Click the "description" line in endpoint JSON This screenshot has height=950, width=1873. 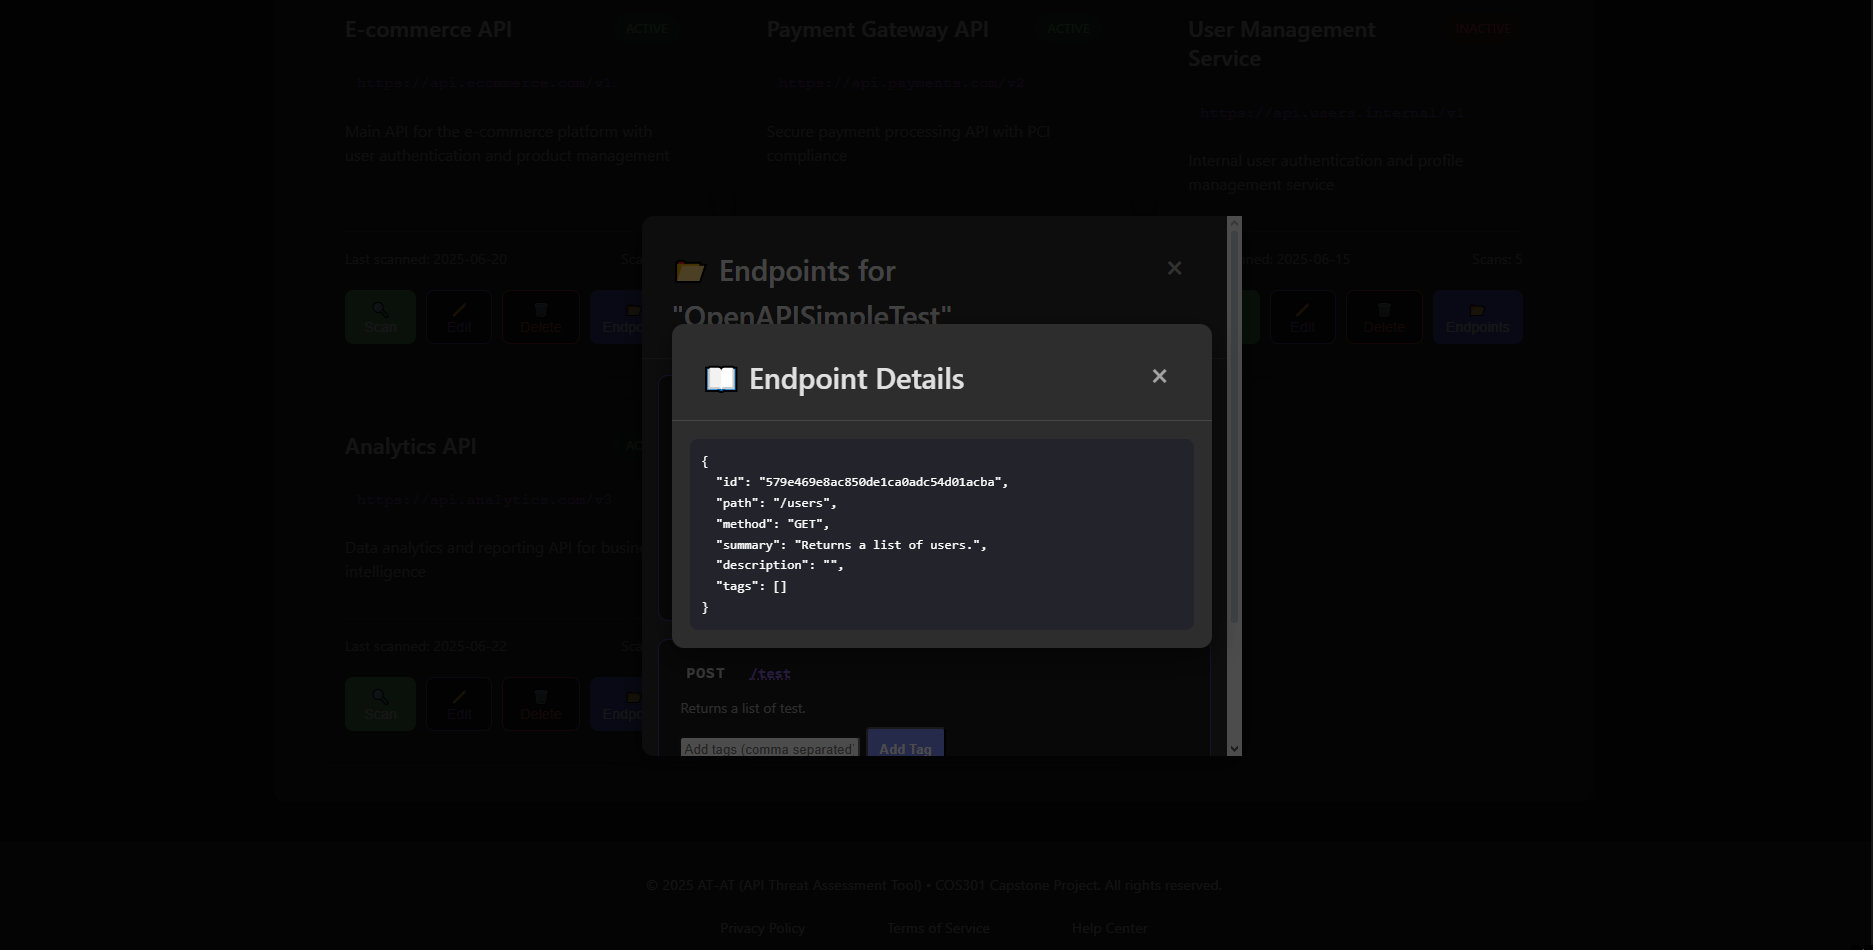780,565
